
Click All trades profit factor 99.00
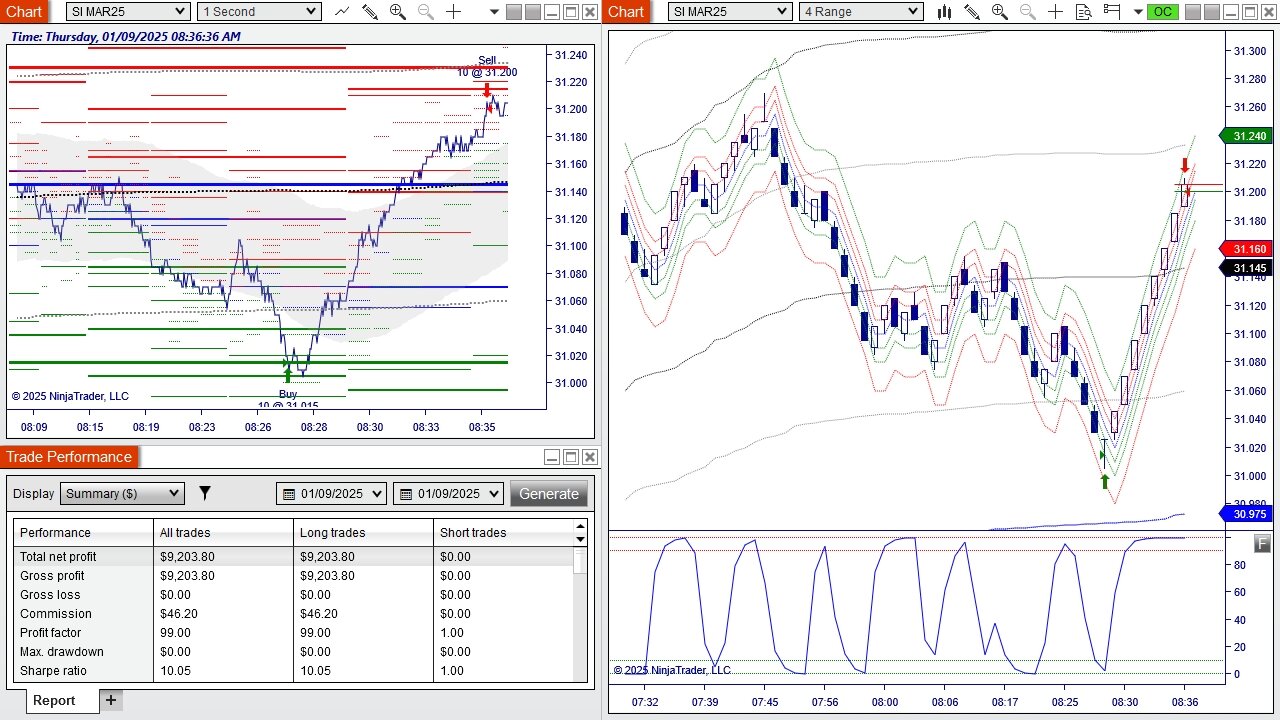coord(175,633)
